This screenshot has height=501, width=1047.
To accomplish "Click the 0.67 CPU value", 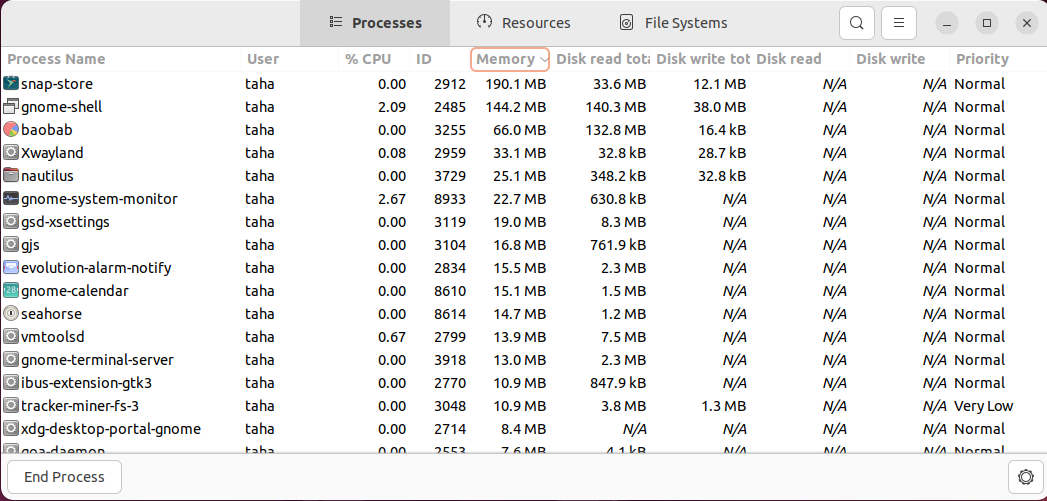I will [392, 337].
